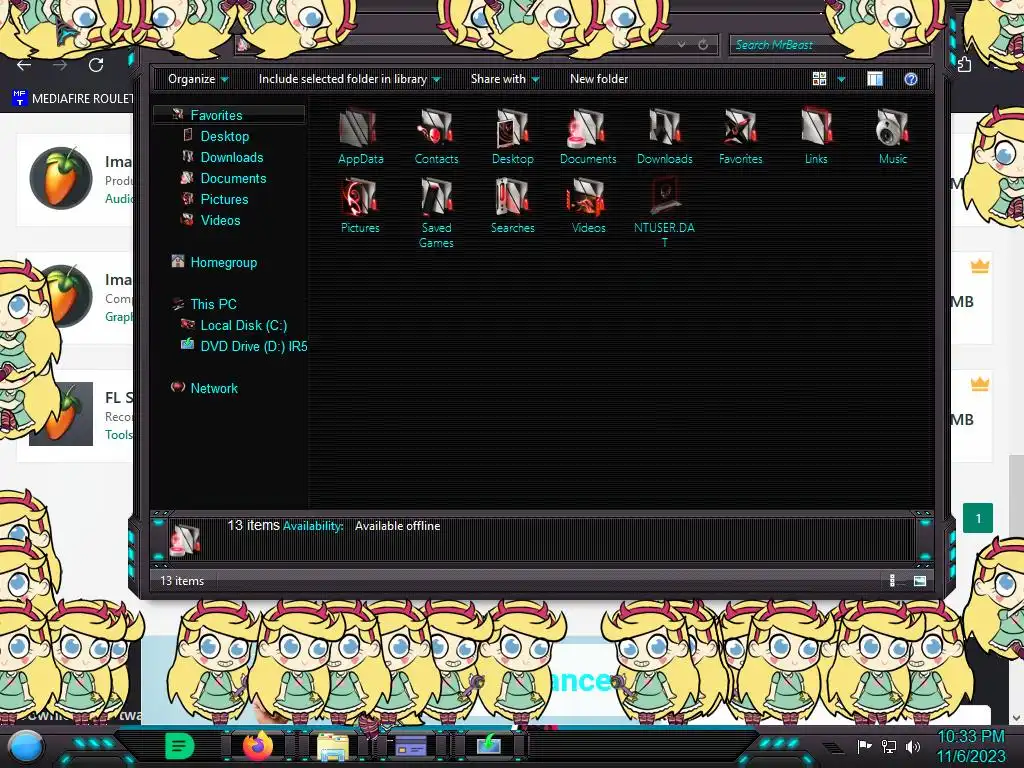
Task: Select Favorites in navigation pane
Action: [216, 115]
